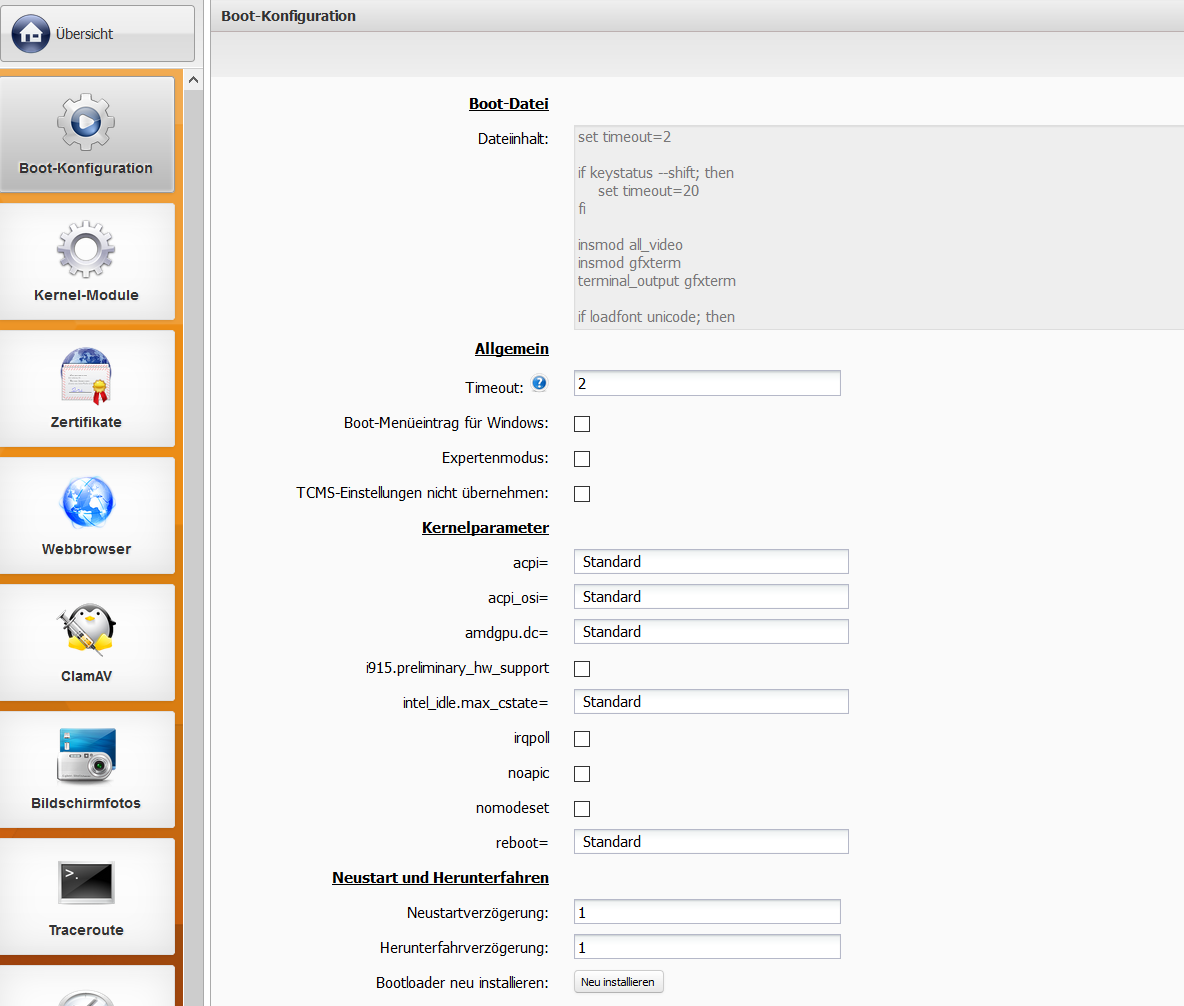Select the Kernel-Module label text
The height and width of the screenshot is (1006, 1184).
pos(86,295)
